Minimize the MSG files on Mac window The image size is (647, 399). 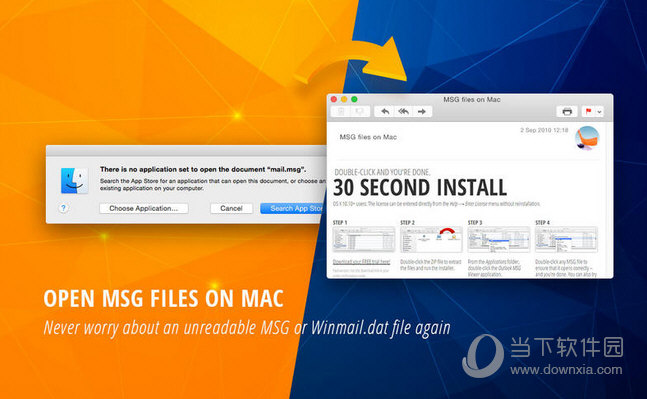click(x=344, y=99)
